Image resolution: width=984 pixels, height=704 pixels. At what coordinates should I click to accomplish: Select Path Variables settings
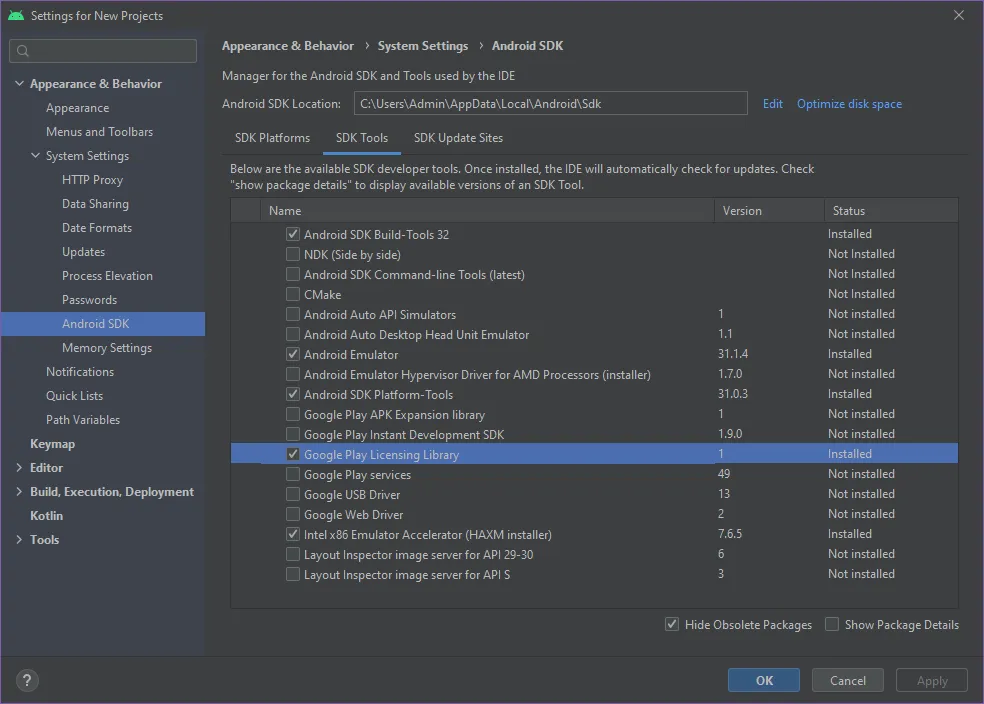coord(83,420)
